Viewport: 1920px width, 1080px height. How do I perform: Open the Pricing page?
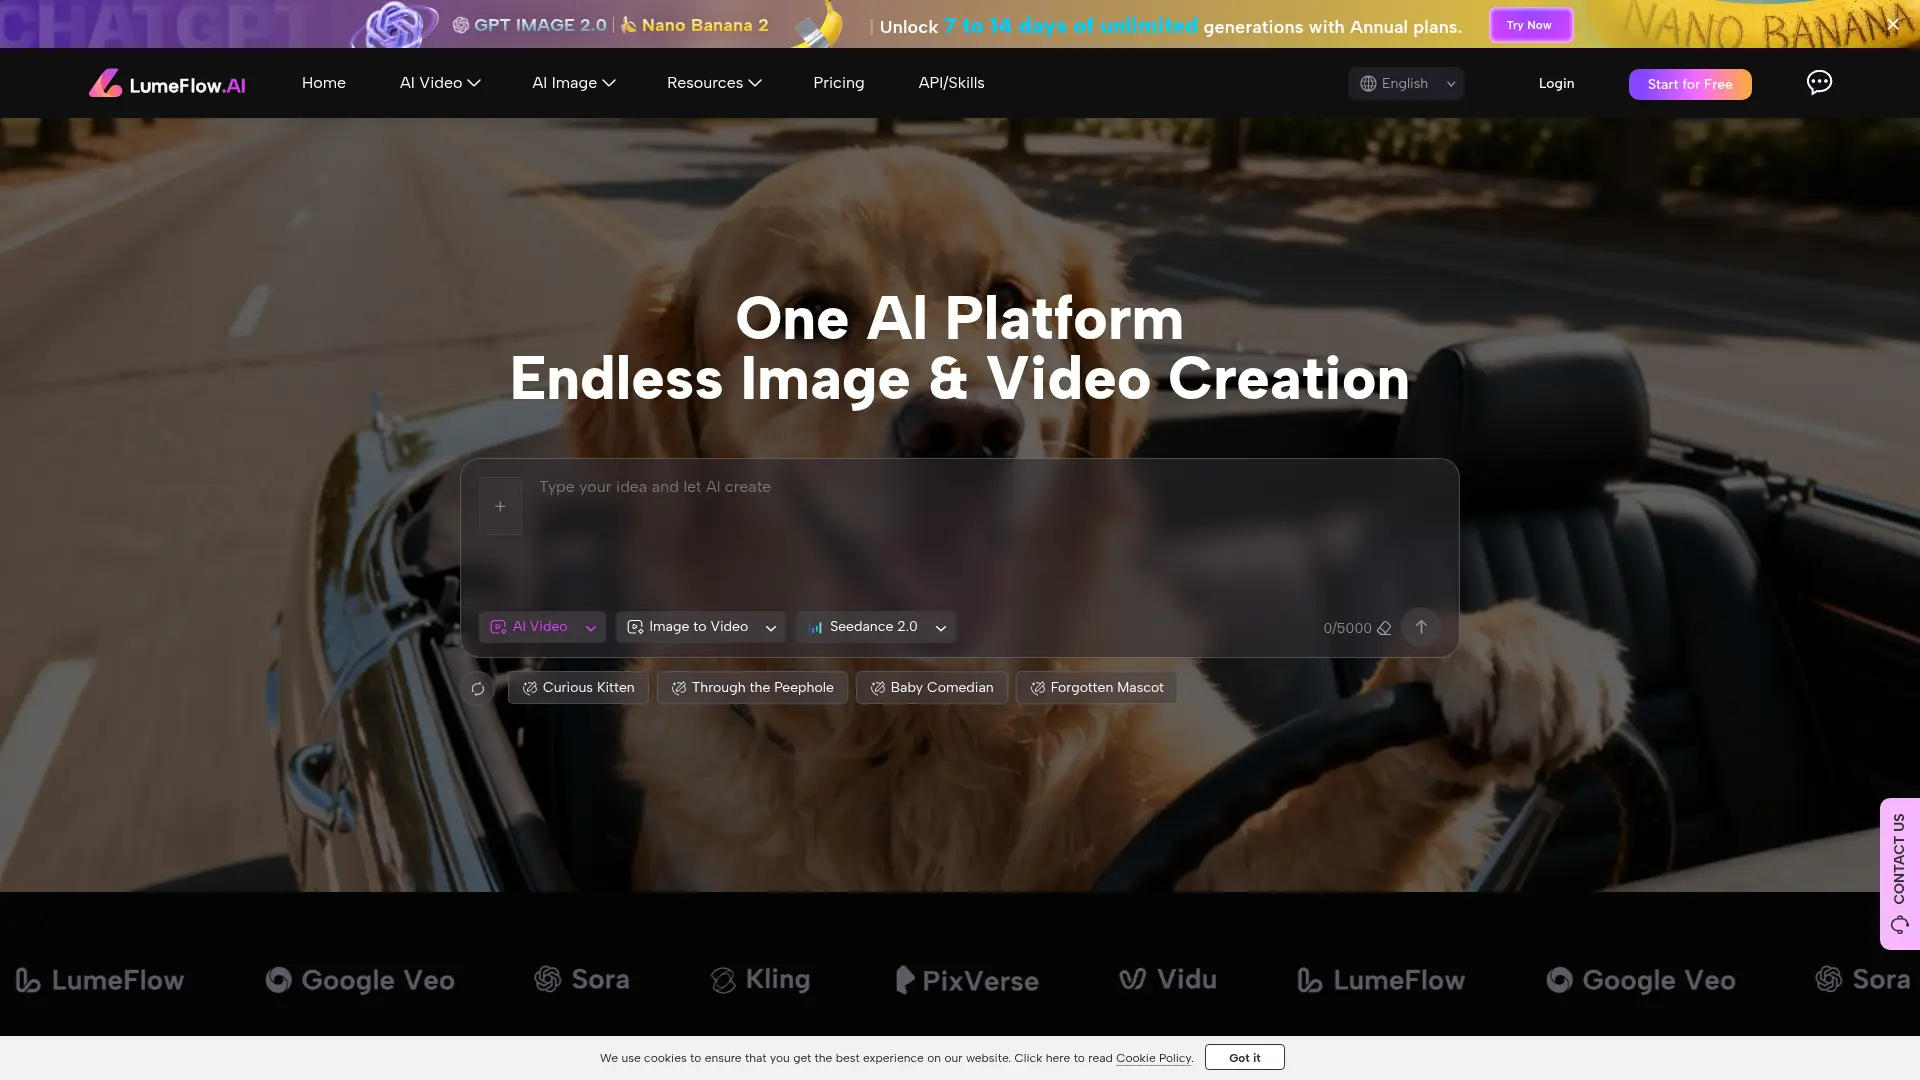point(839,83)
